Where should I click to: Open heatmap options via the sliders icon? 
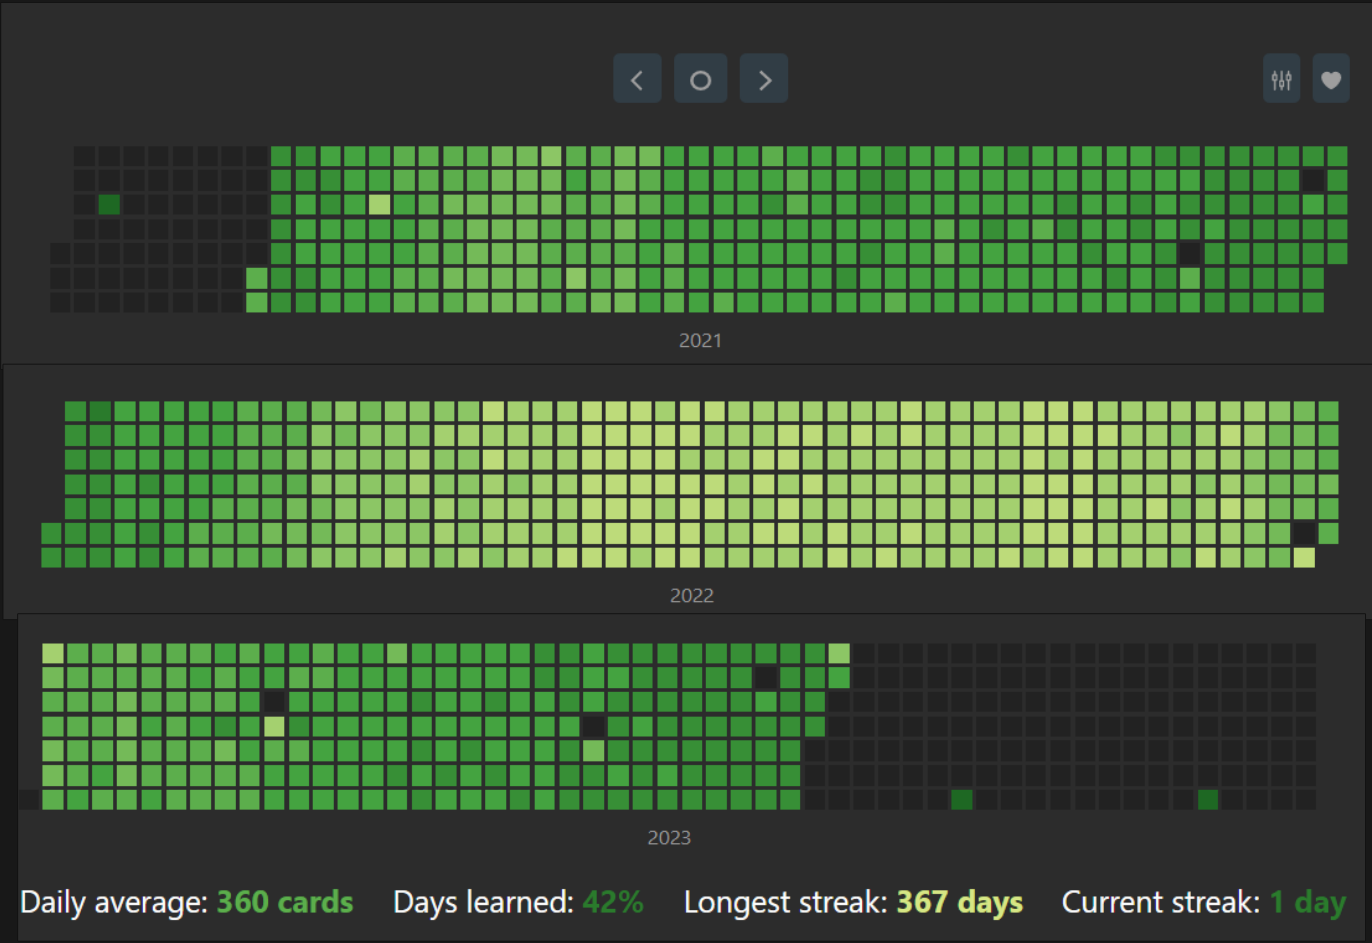click(x=1281, y=79)
